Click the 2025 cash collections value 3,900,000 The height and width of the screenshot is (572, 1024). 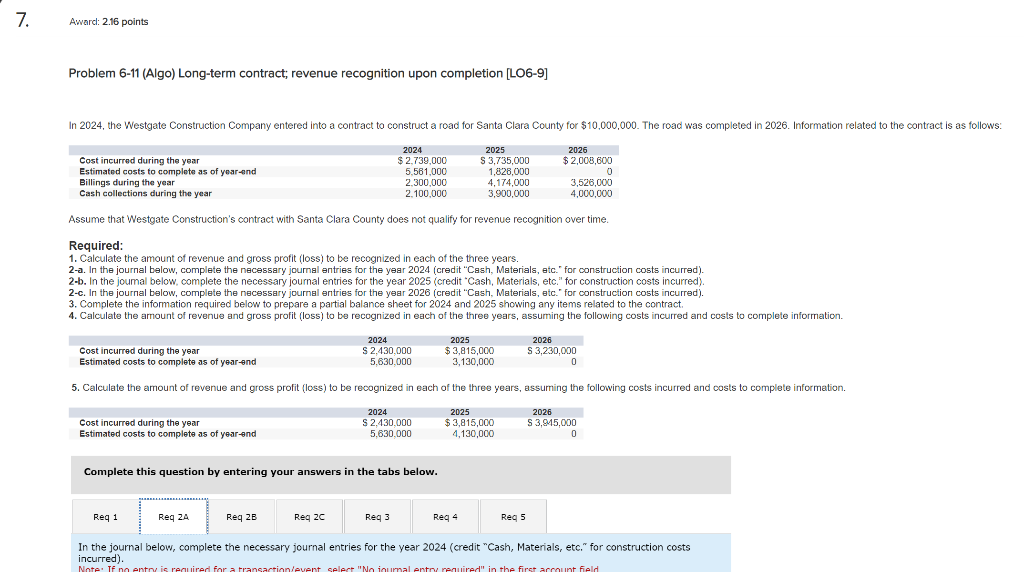click(x=509, y=194)
